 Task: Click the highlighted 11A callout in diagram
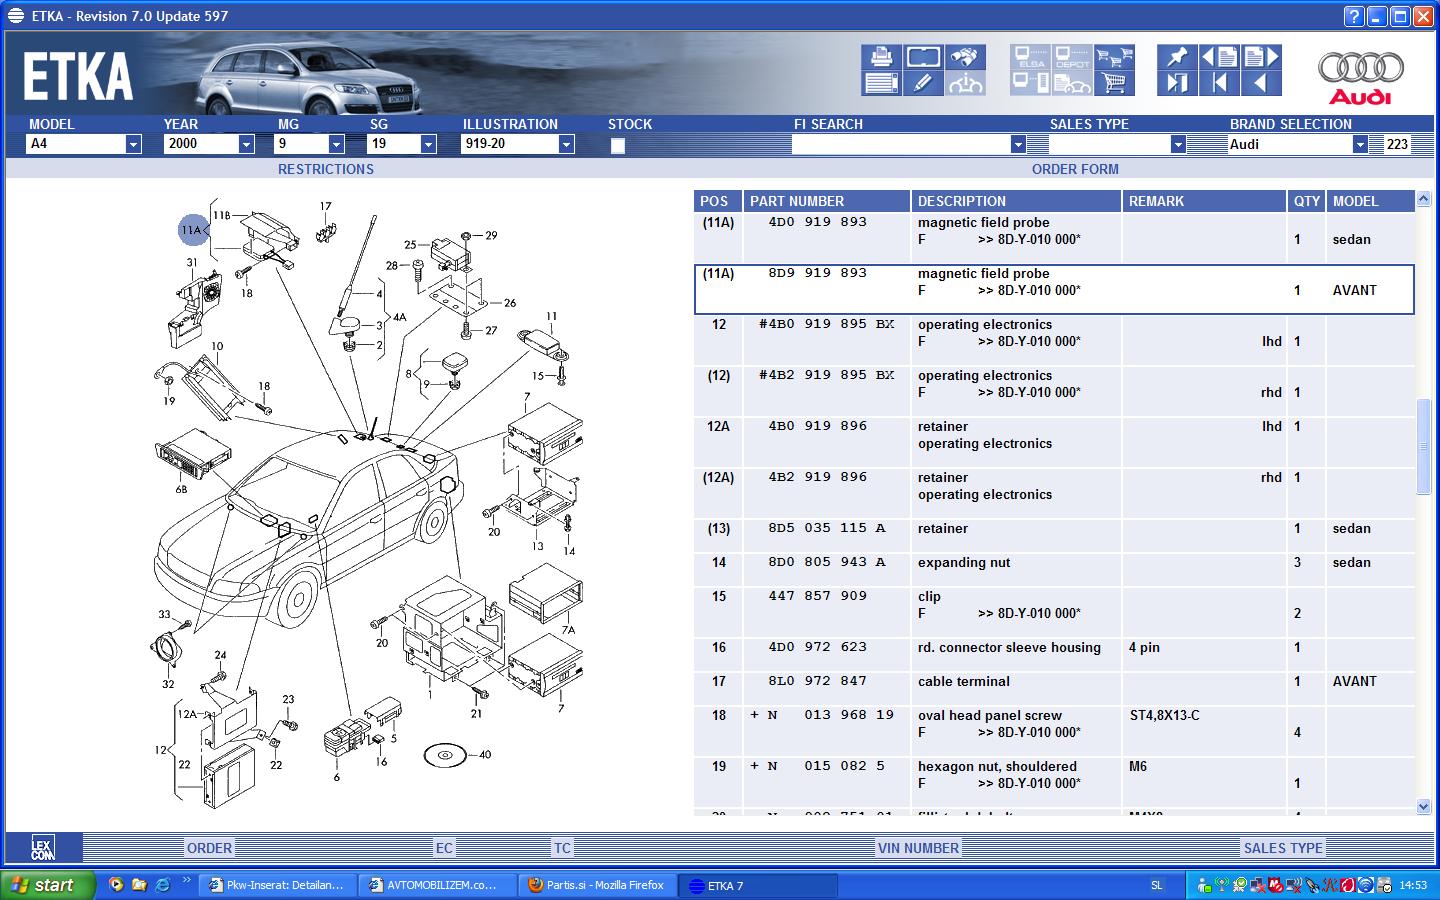coord(192,230)
